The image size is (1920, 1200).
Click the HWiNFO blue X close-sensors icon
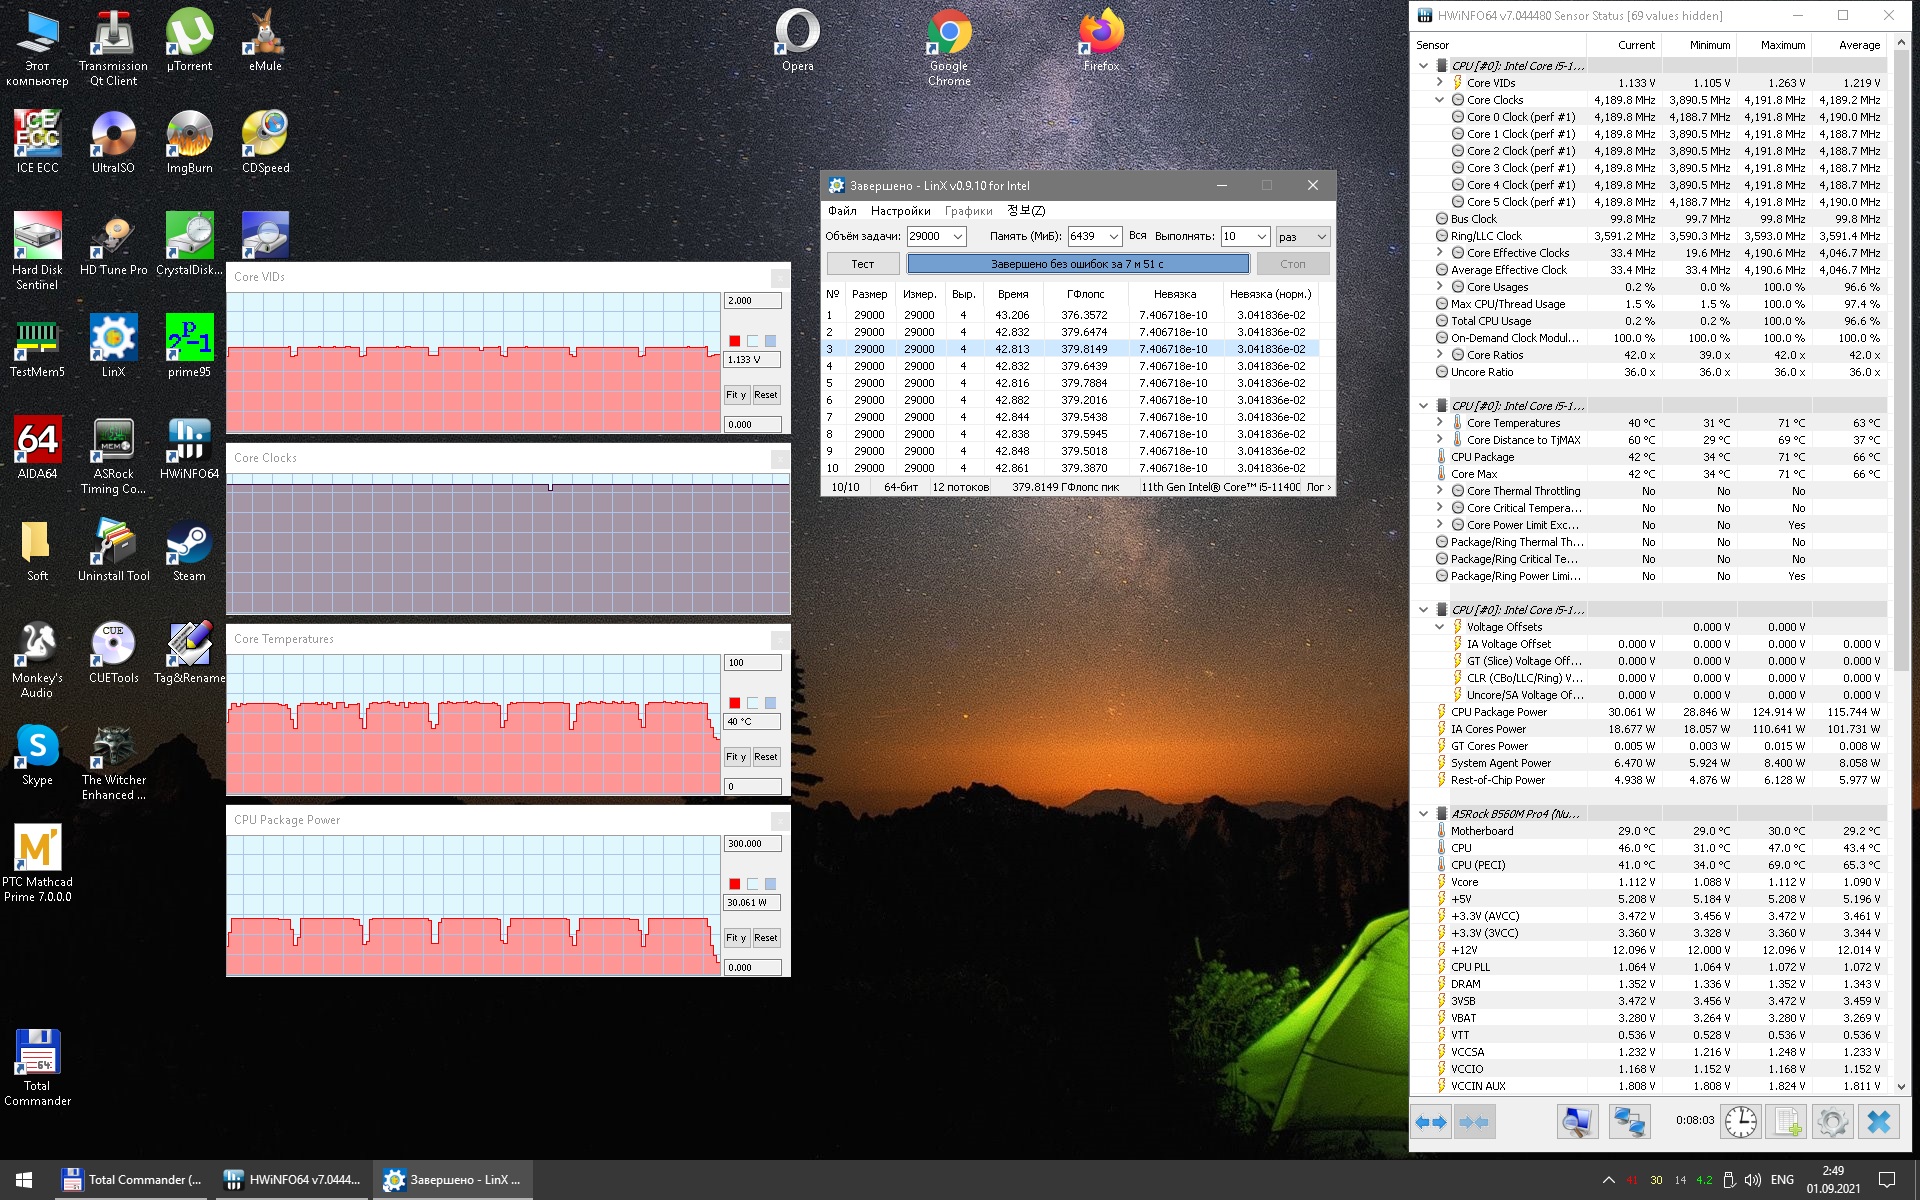pos(1878,1122)
